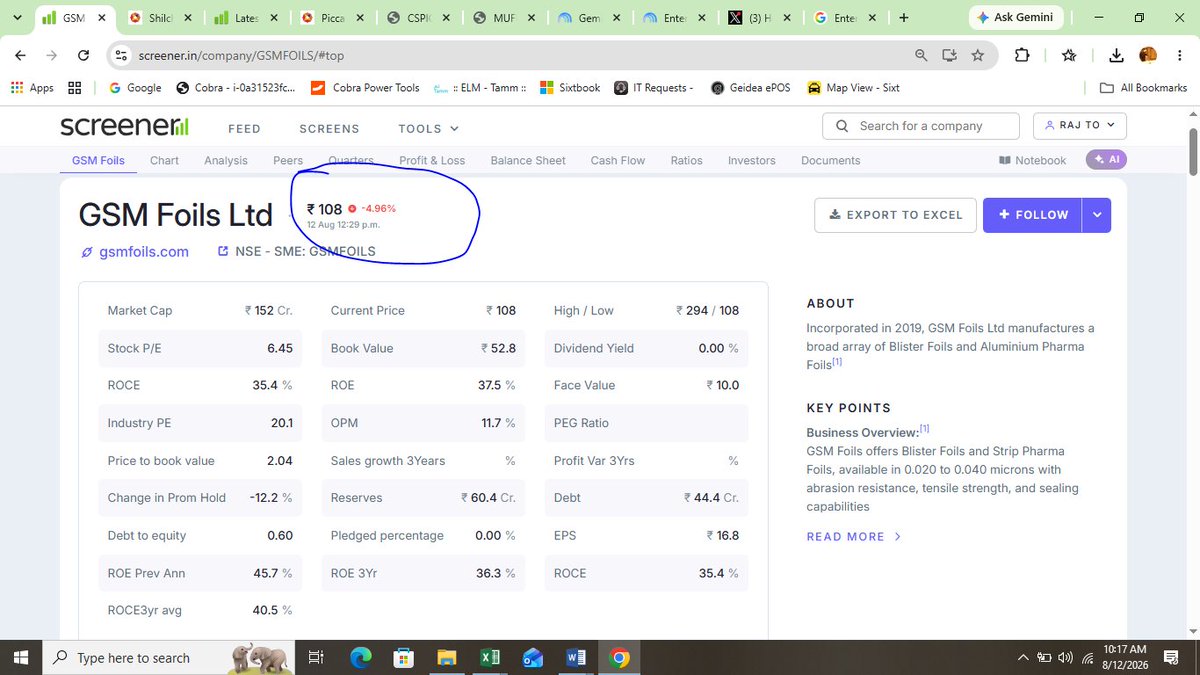Viewport: 1200px width, 675px height.
Task: Open Task View on the taskbar
Action: coord(315,658)
